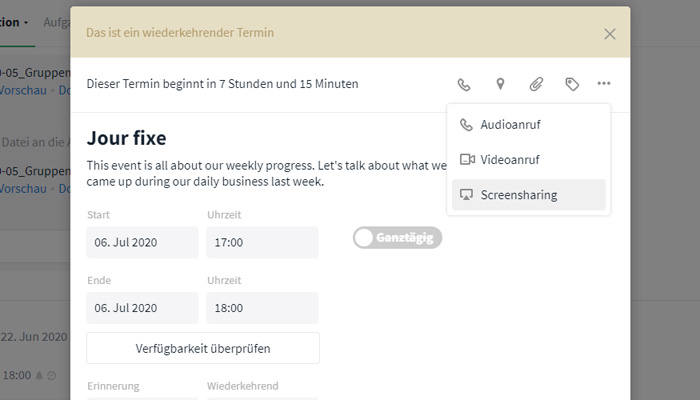This screenshot has width=700, height=400.
Task: Click the recurring clock icon beside 18:00
Action: coord(52,376)
